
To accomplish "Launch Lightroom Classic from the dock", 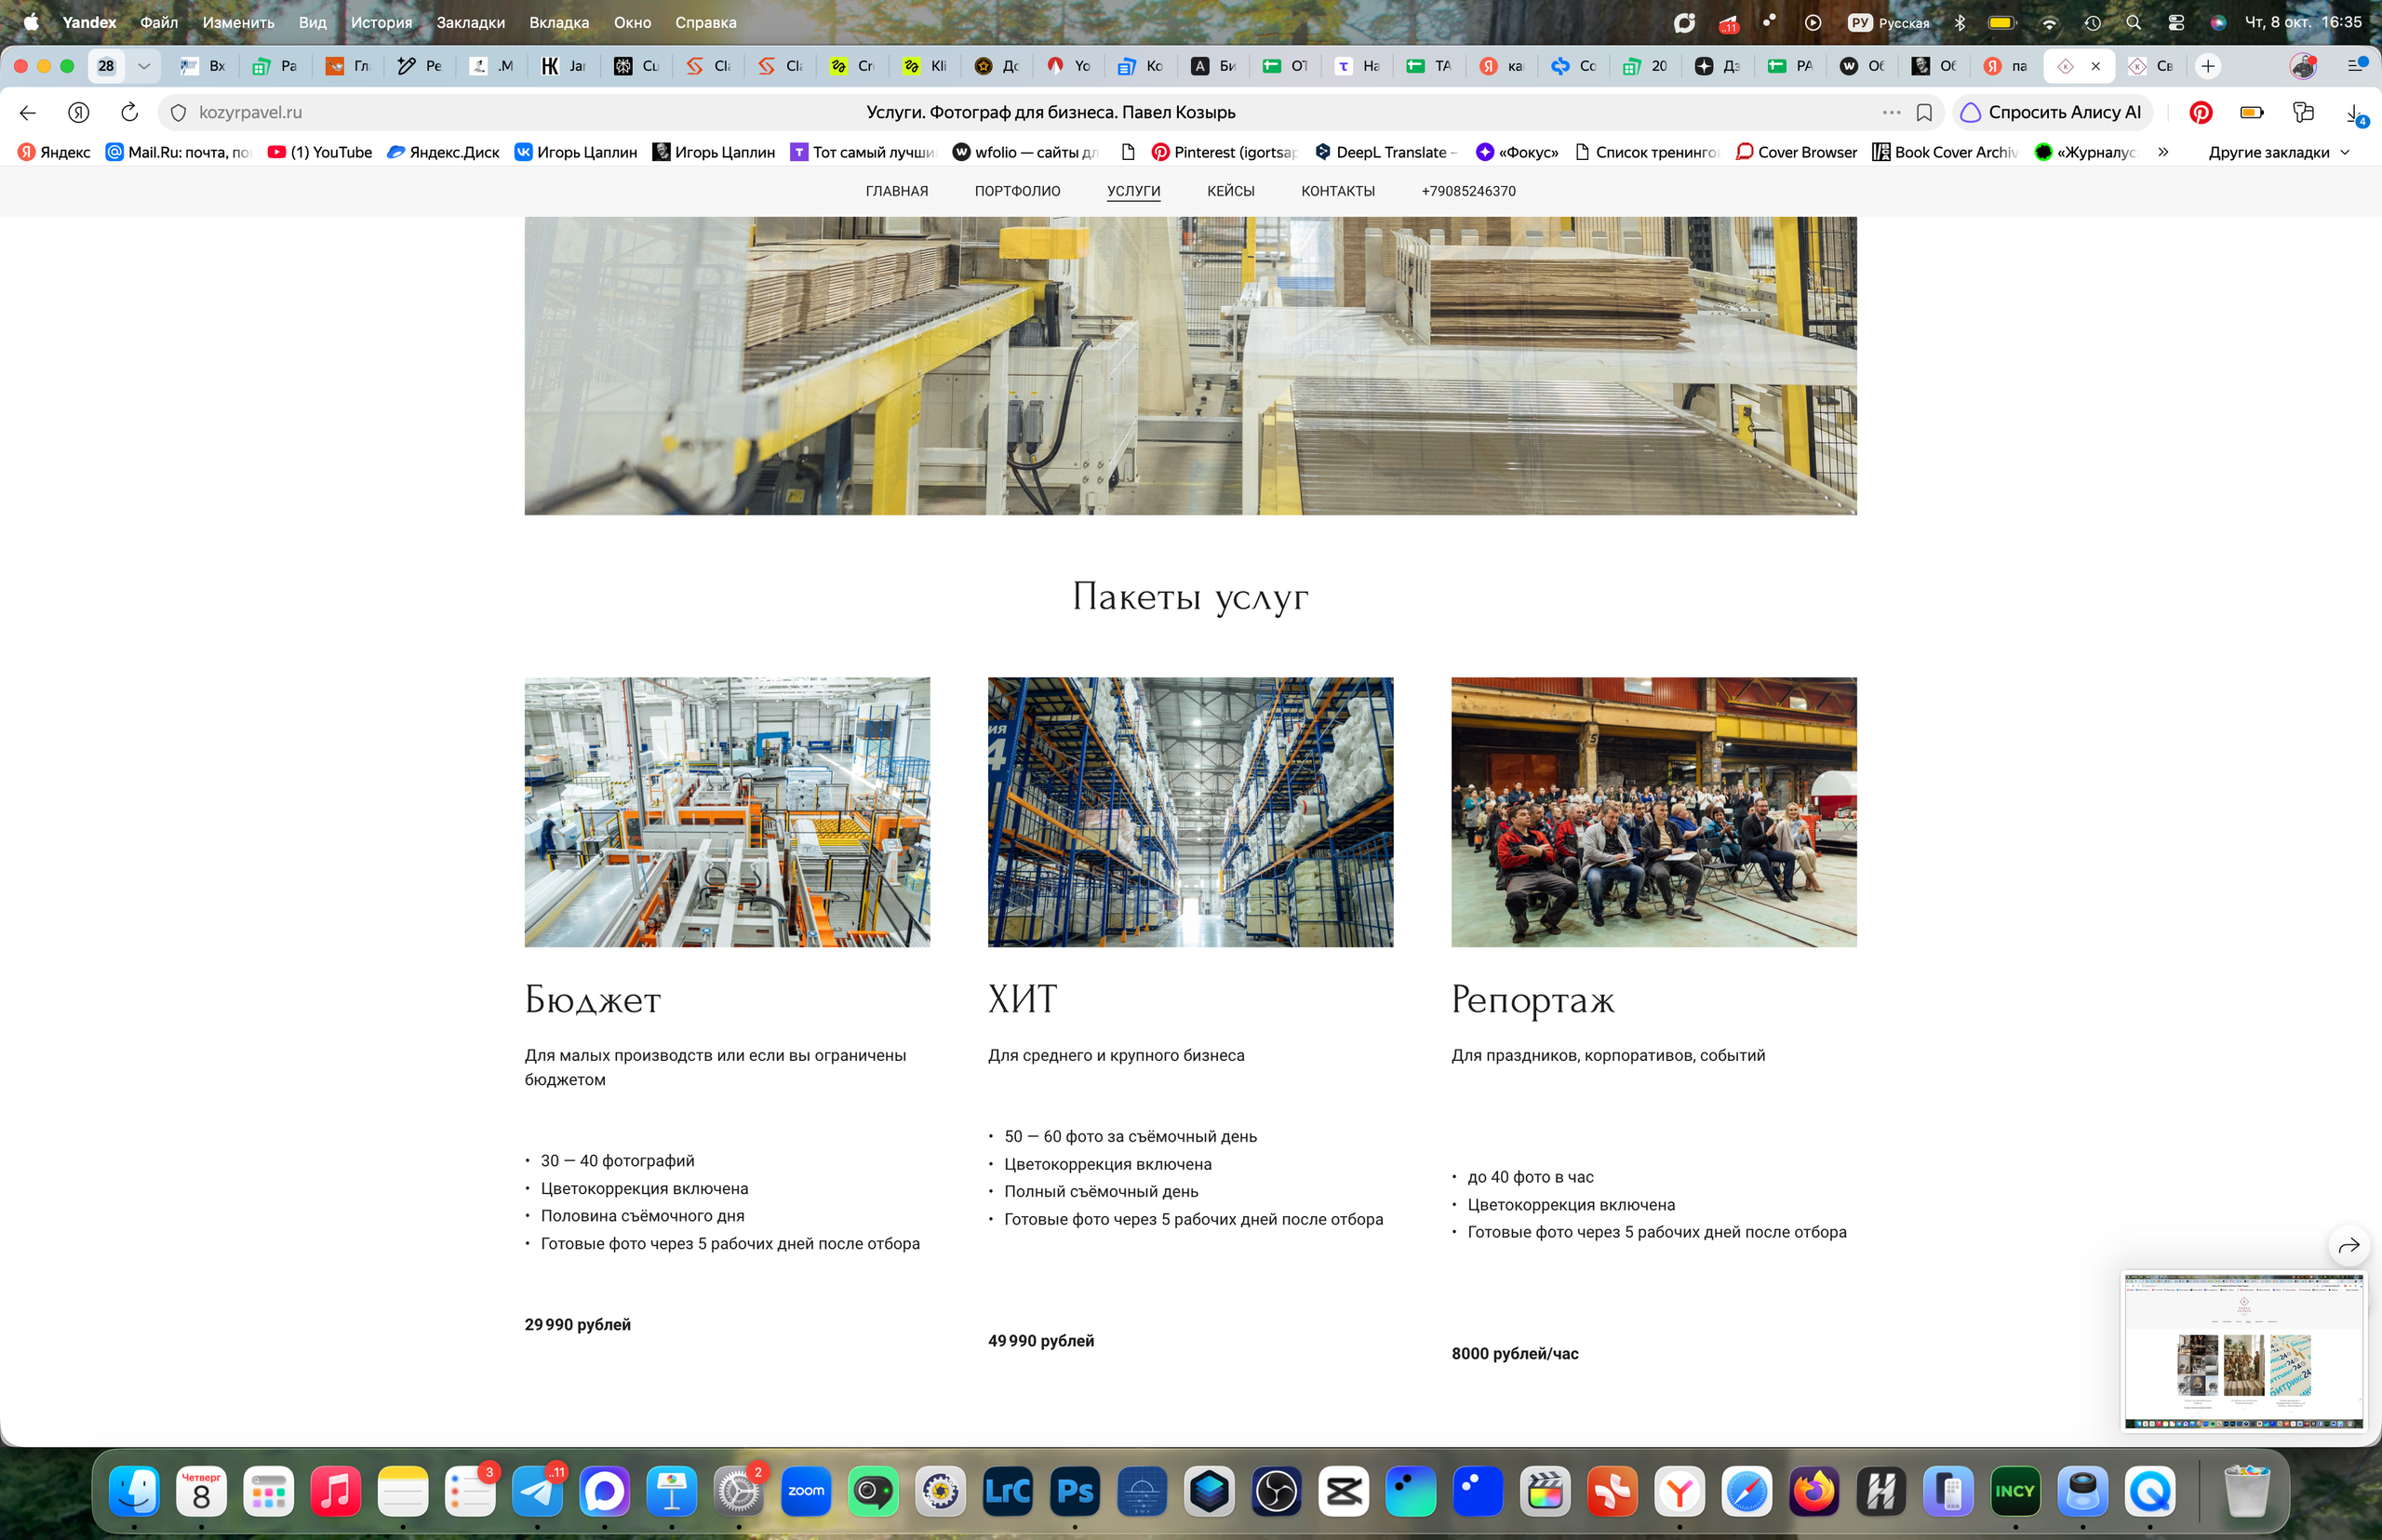I will click(1007, 1491).
